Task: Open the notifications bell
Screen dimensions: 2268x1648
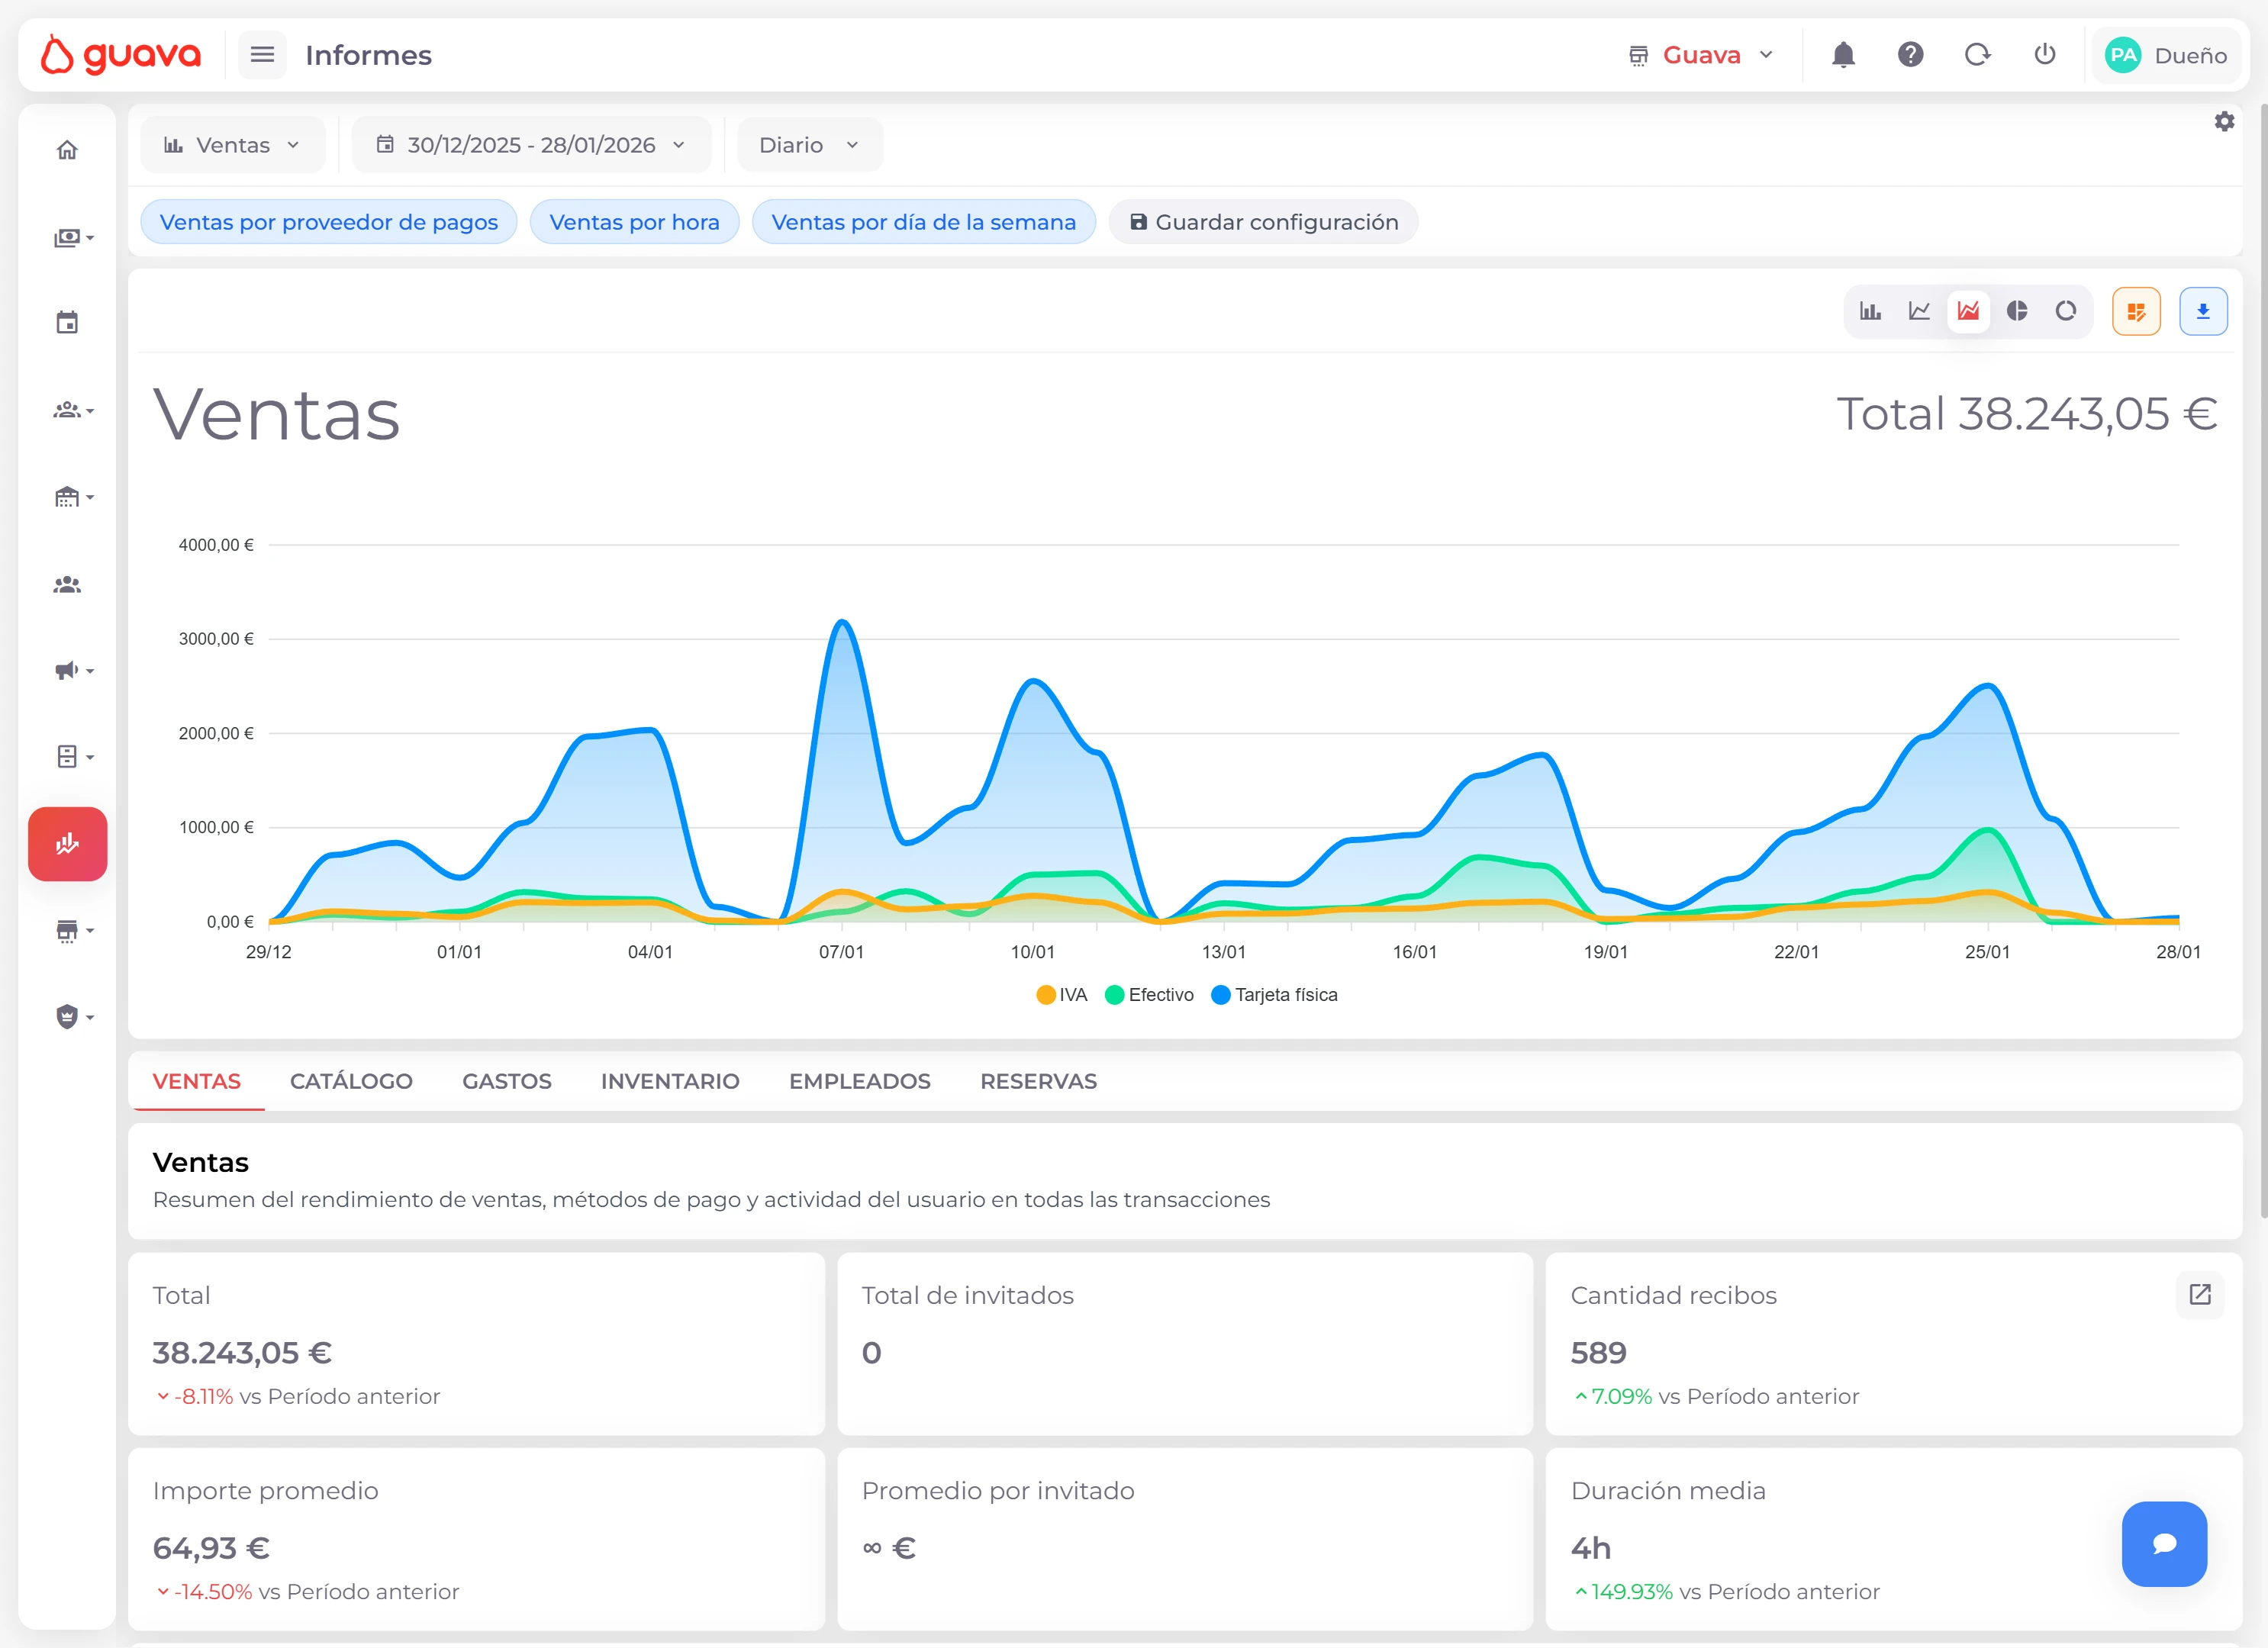Action: 1843,55
